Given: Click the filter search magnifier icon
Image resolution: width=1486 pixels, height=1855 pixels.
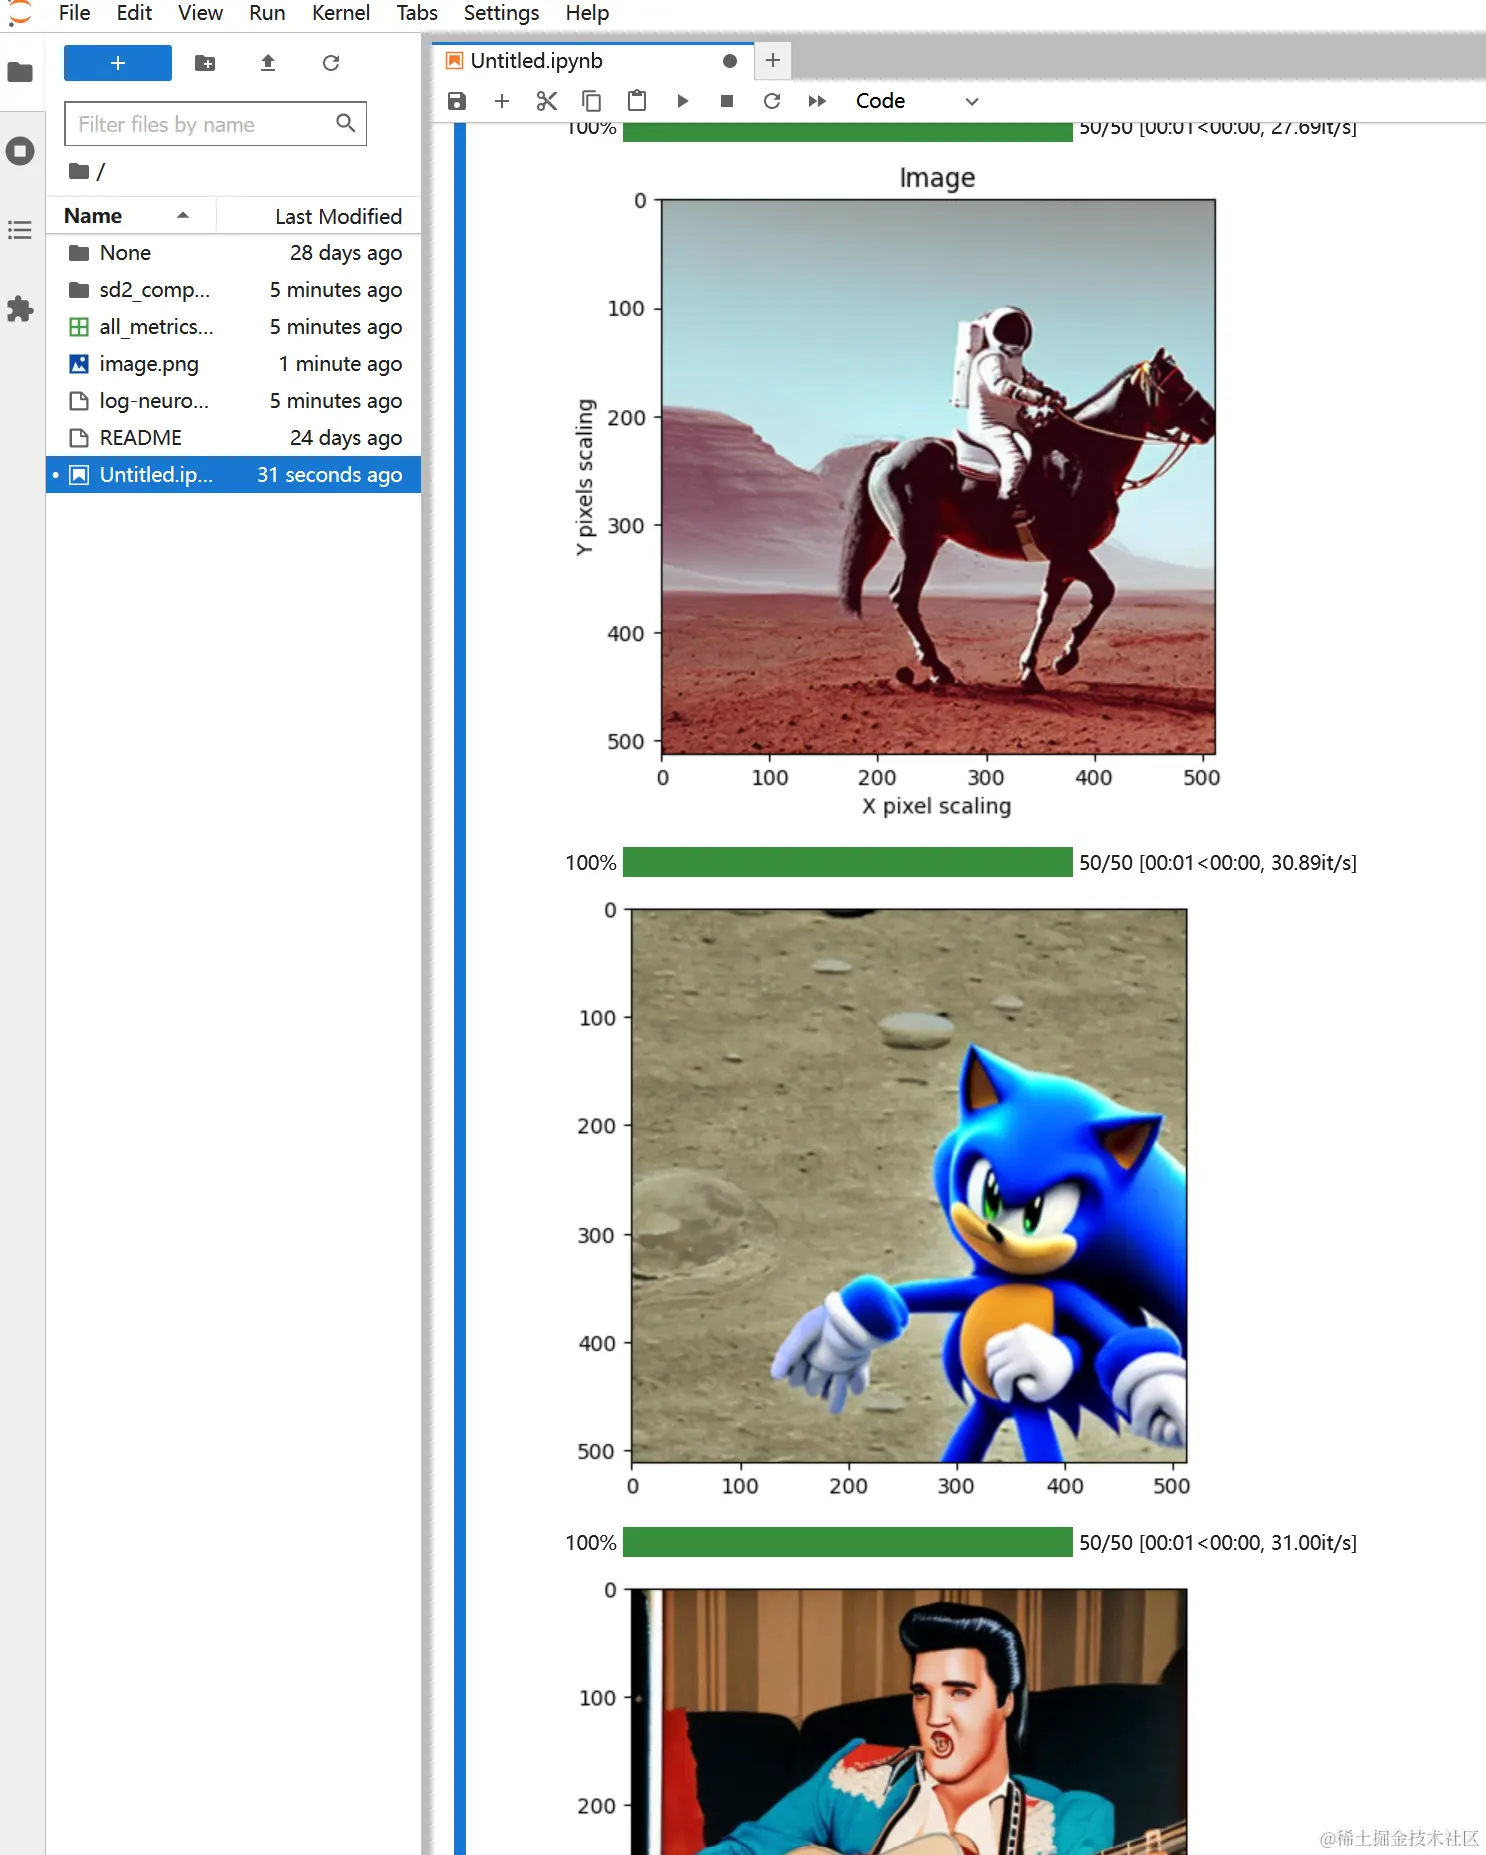Looking at the screenshot, I should (345, 123).
